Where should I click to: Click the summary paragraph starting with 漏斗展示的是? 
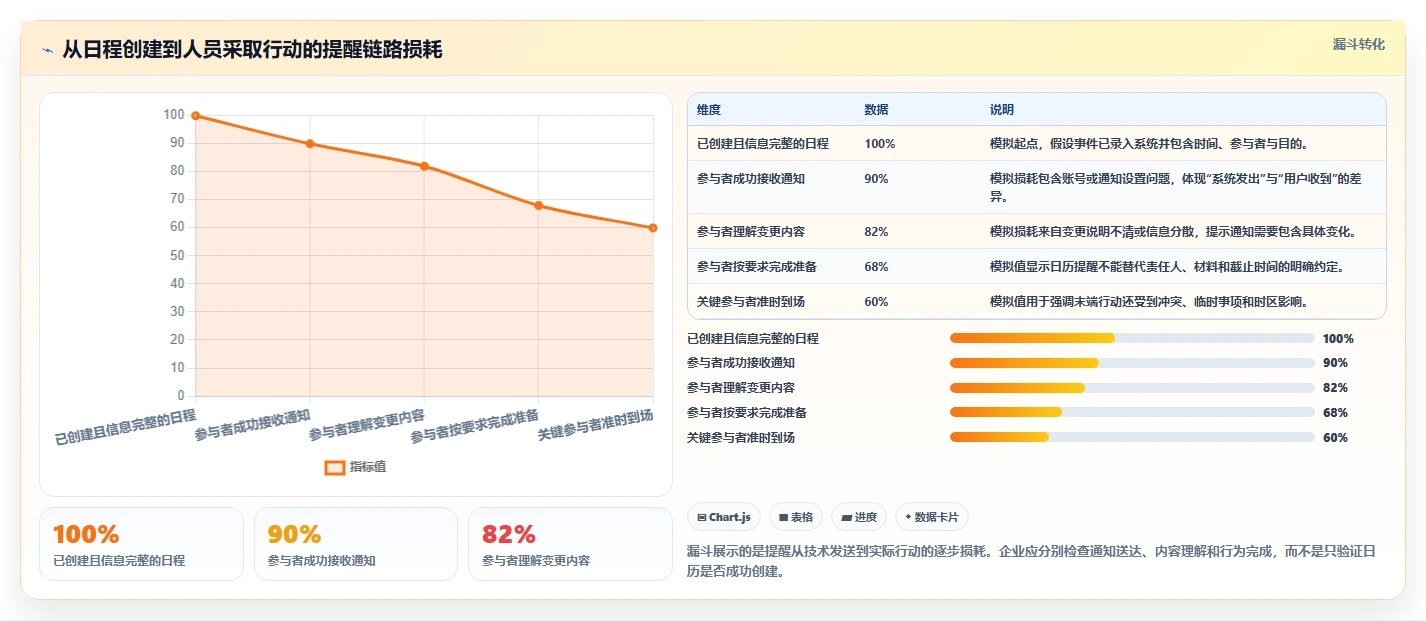[x=1031, y=562]
